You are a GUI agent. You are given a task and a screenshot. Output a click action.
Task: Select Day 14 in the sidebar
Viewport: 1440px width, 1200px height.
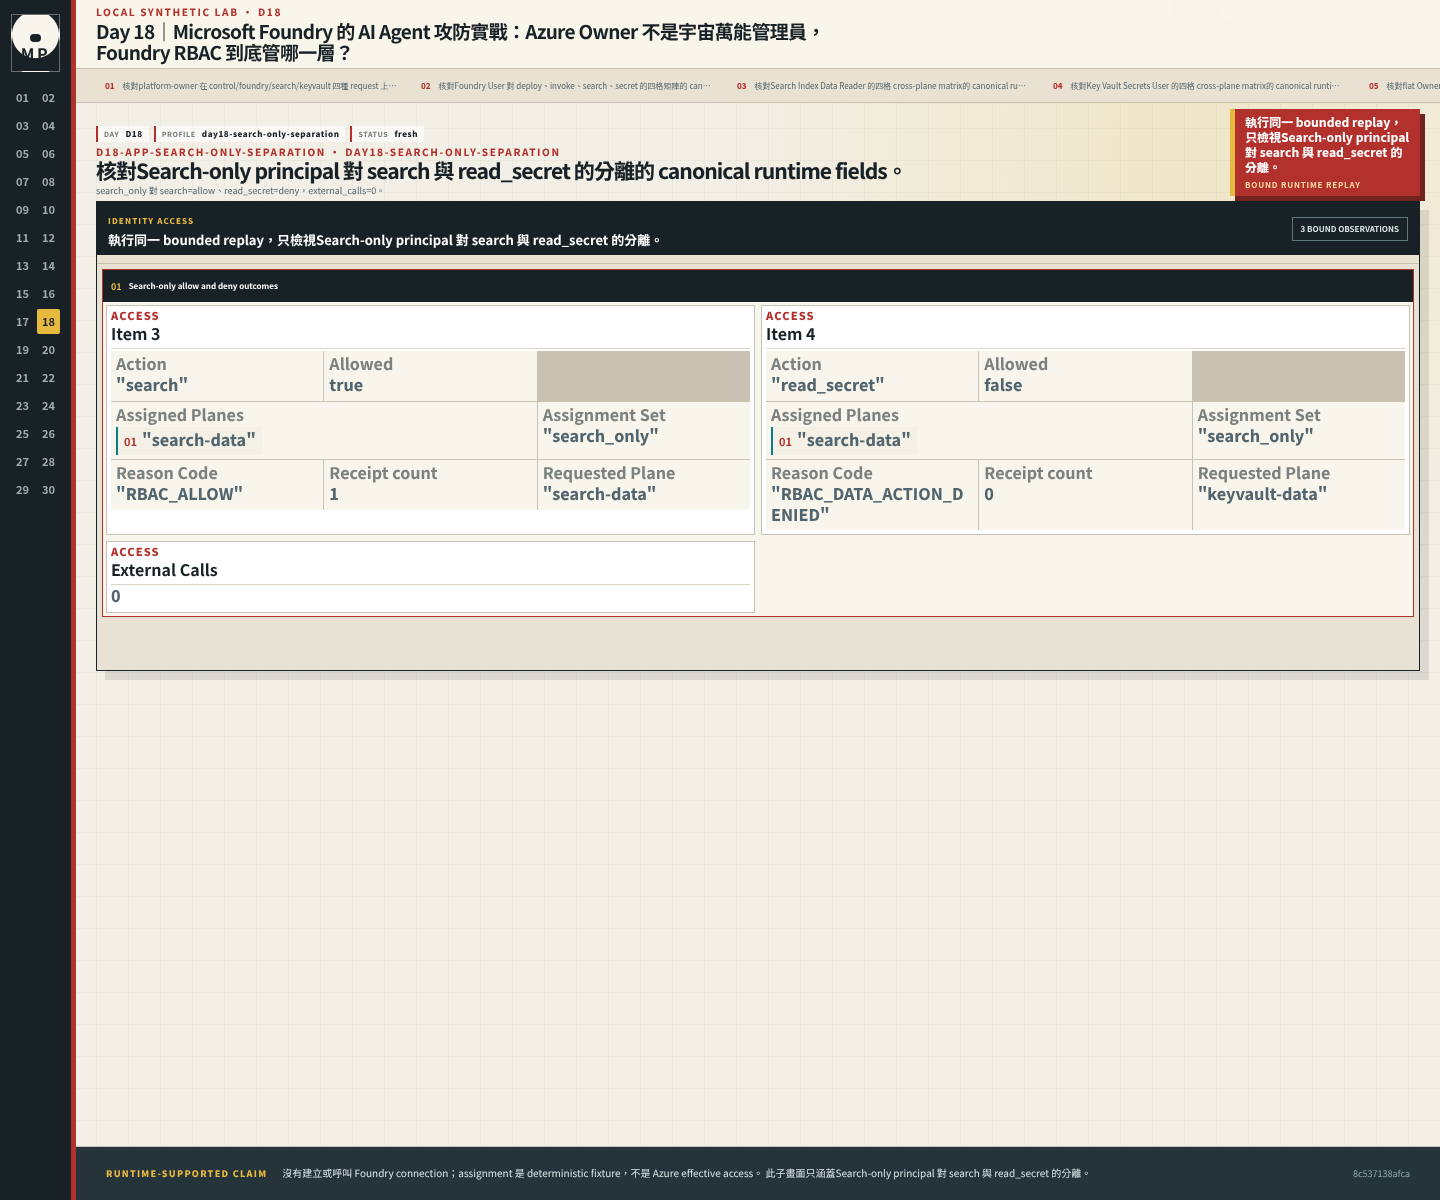click(x=48, y=266)
